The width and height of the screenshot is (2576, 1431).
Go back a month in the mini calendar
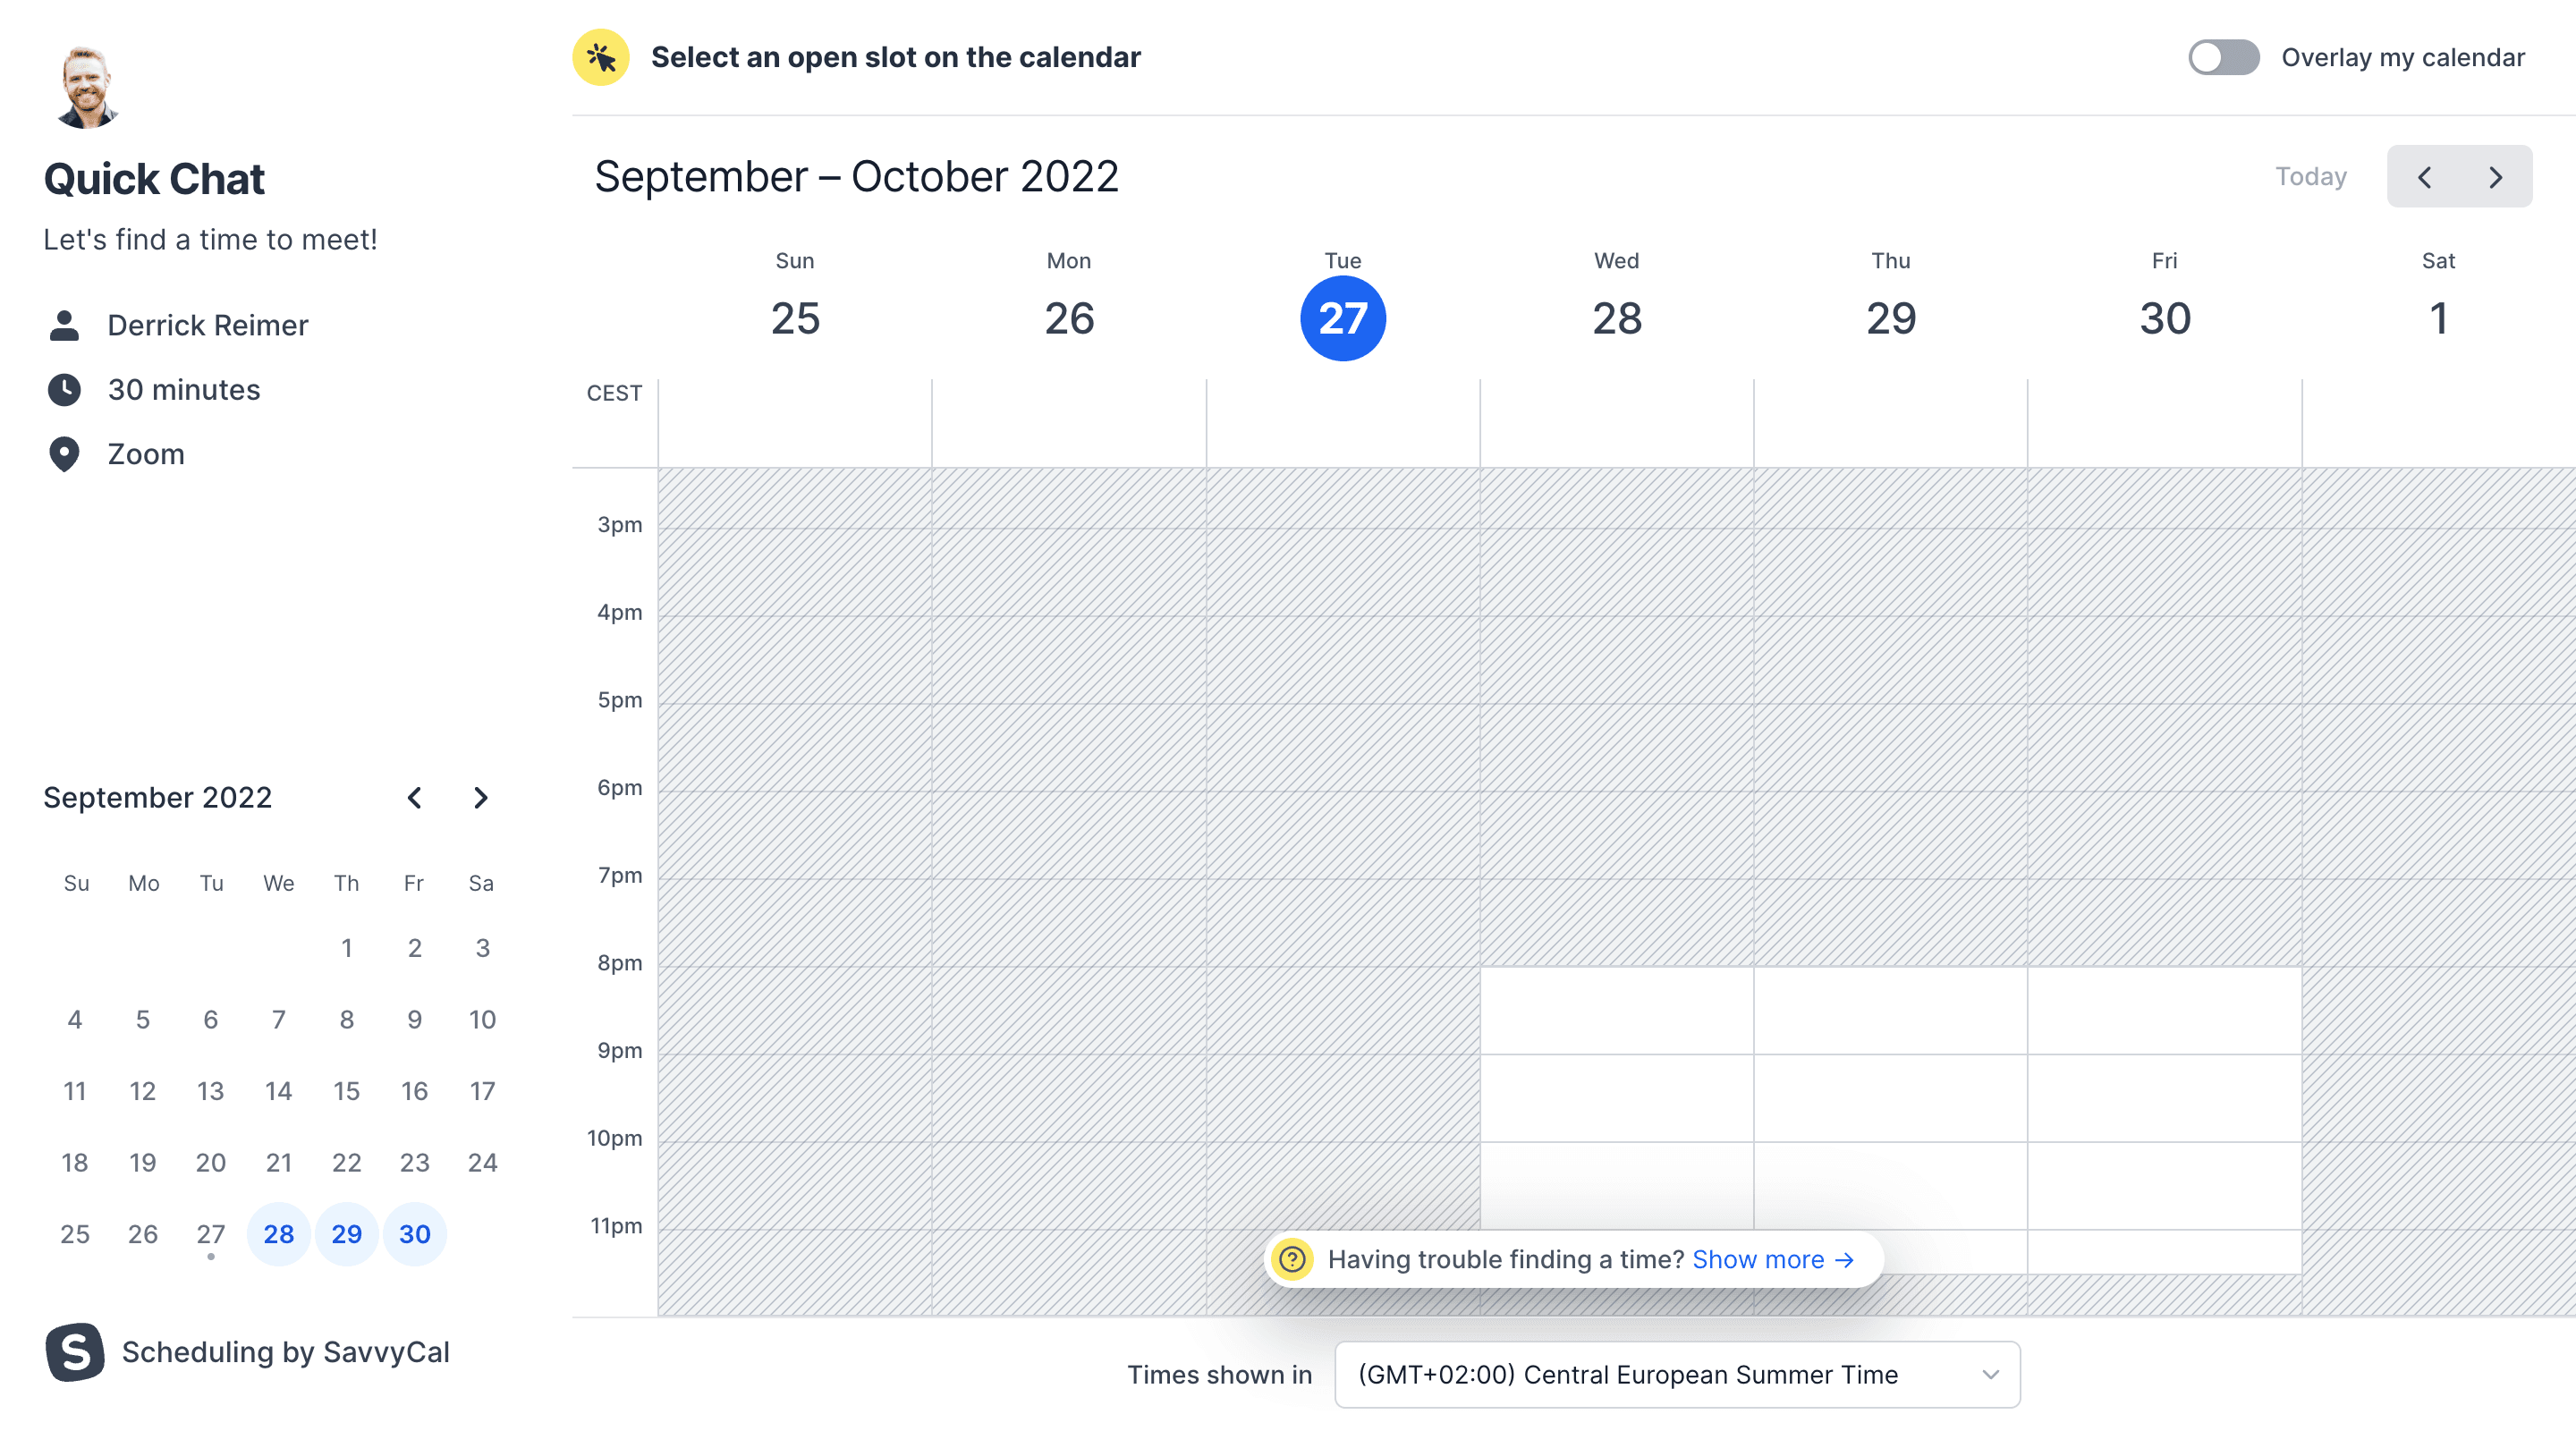pyautogui.click(x=414, y=797)
